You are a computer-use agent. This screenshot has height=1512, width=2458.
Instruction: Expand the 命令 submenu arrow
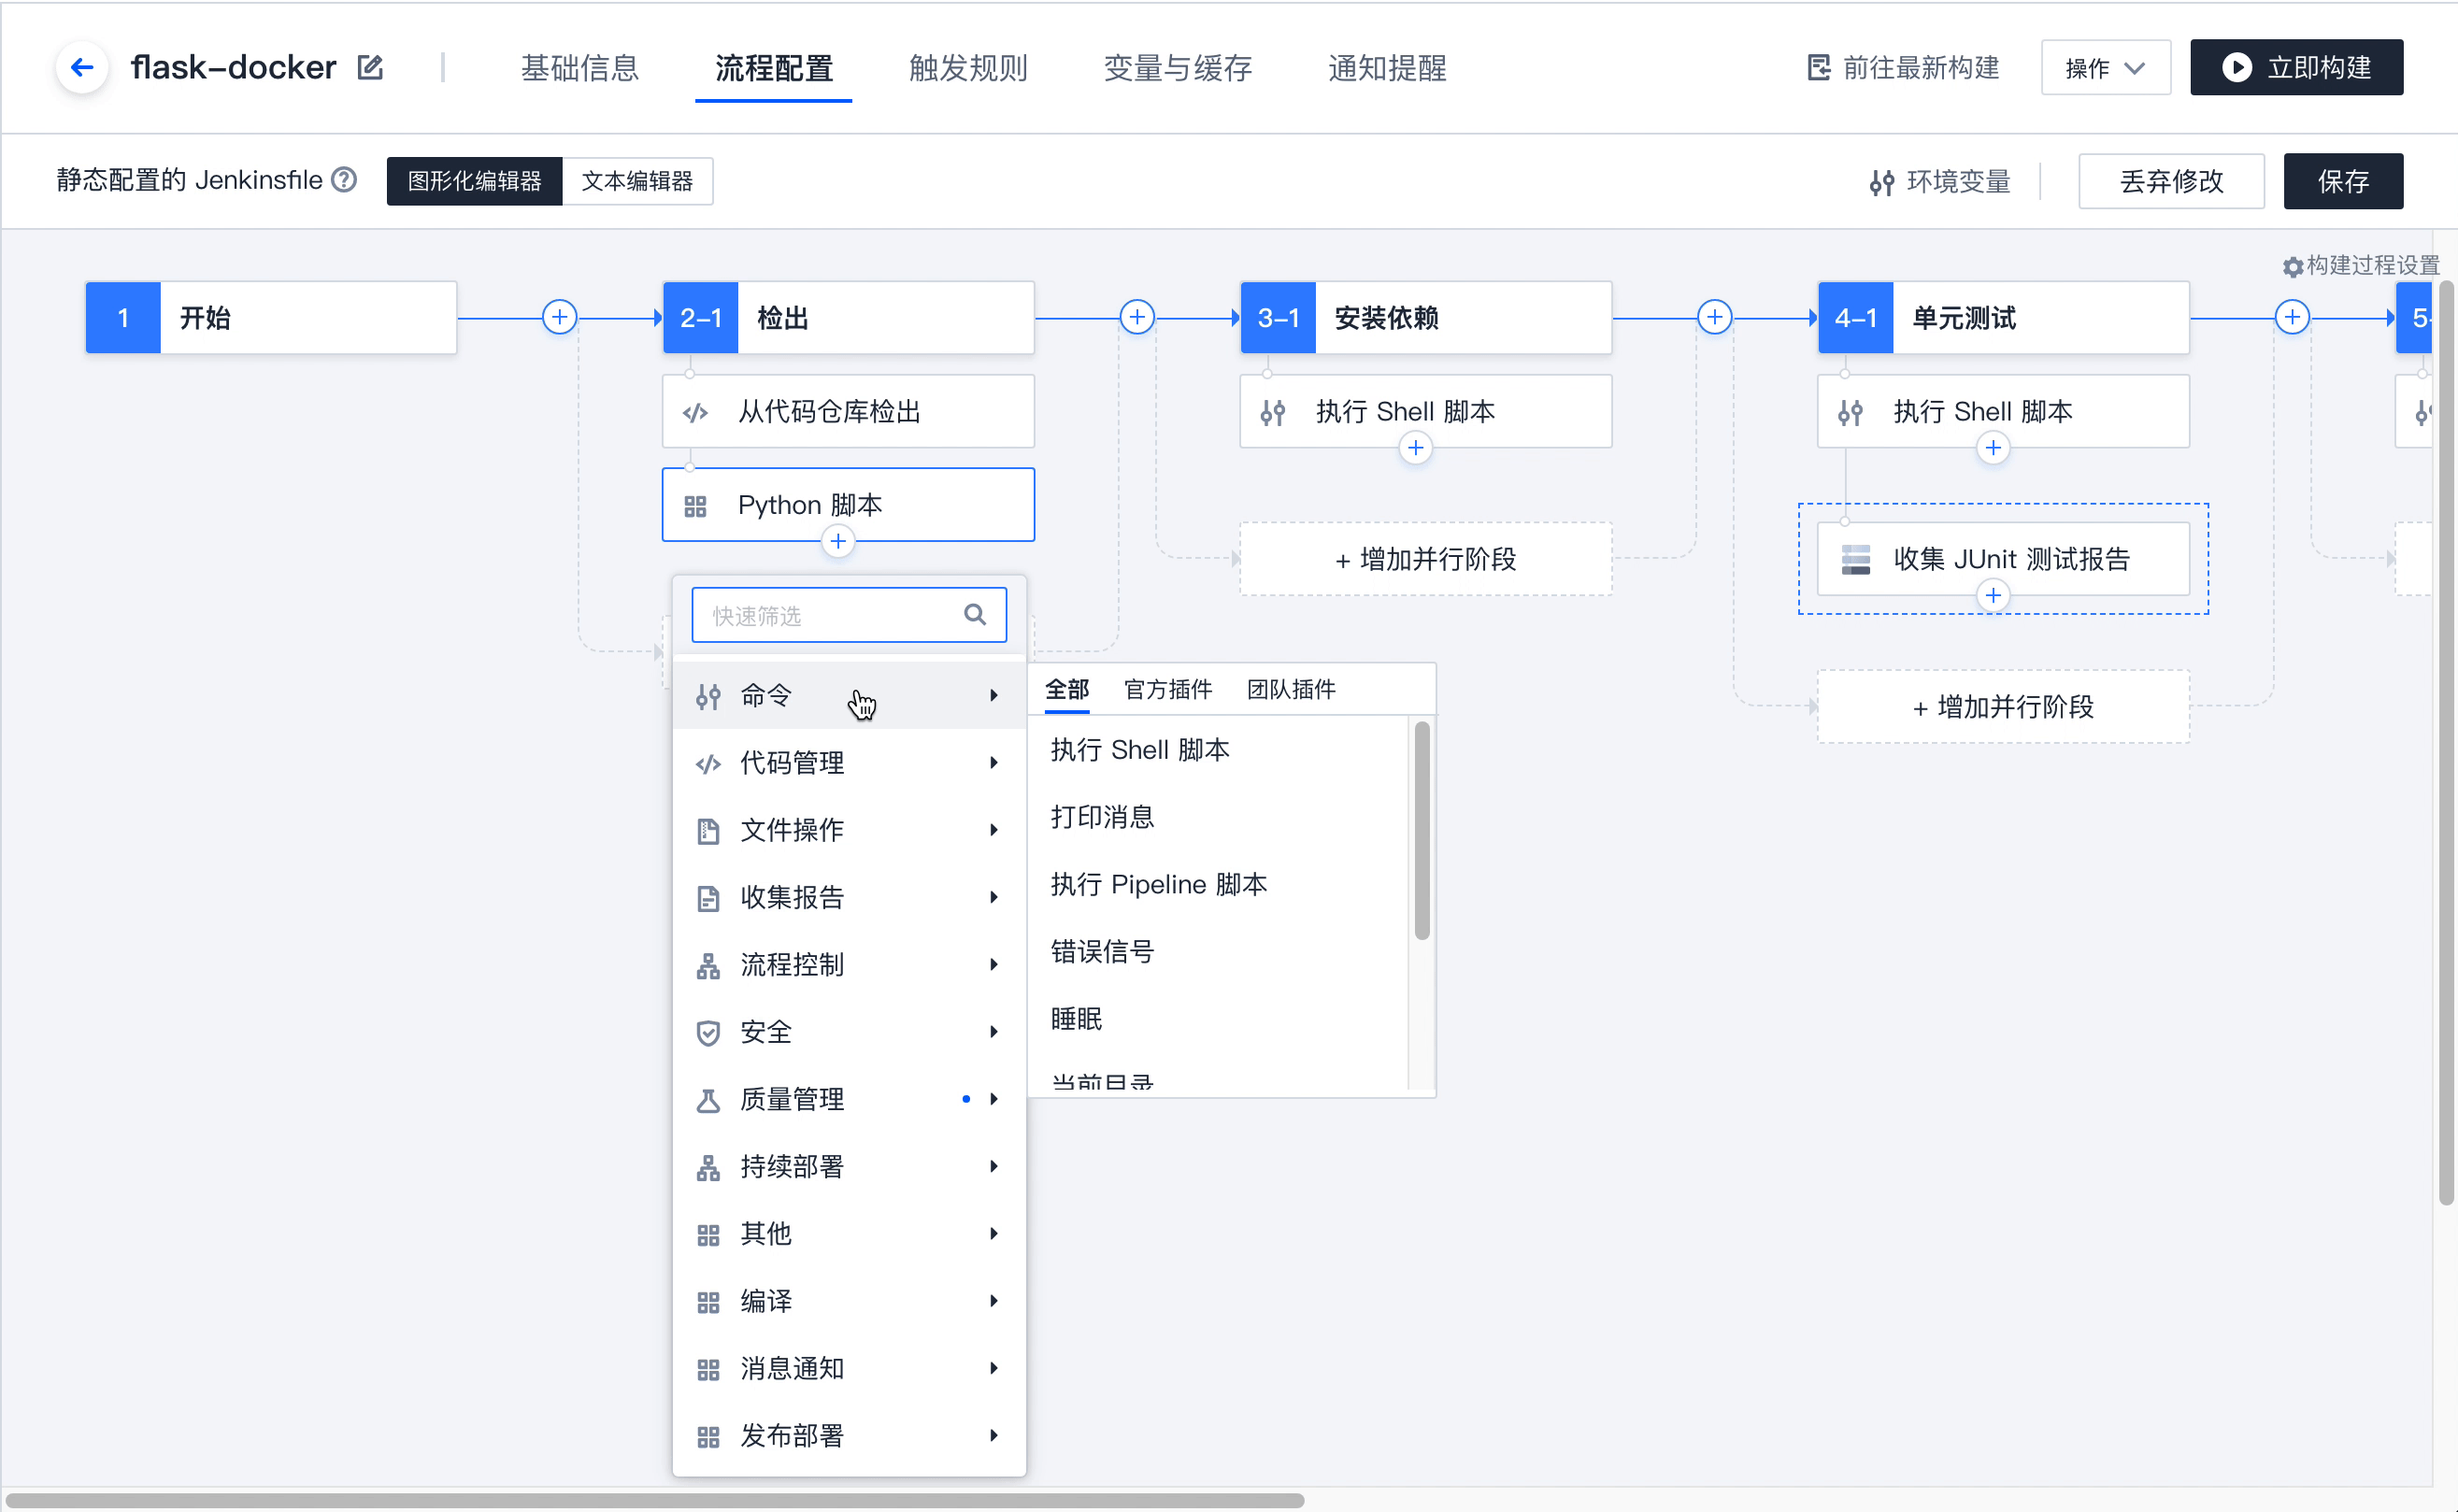tap(993, 695)
